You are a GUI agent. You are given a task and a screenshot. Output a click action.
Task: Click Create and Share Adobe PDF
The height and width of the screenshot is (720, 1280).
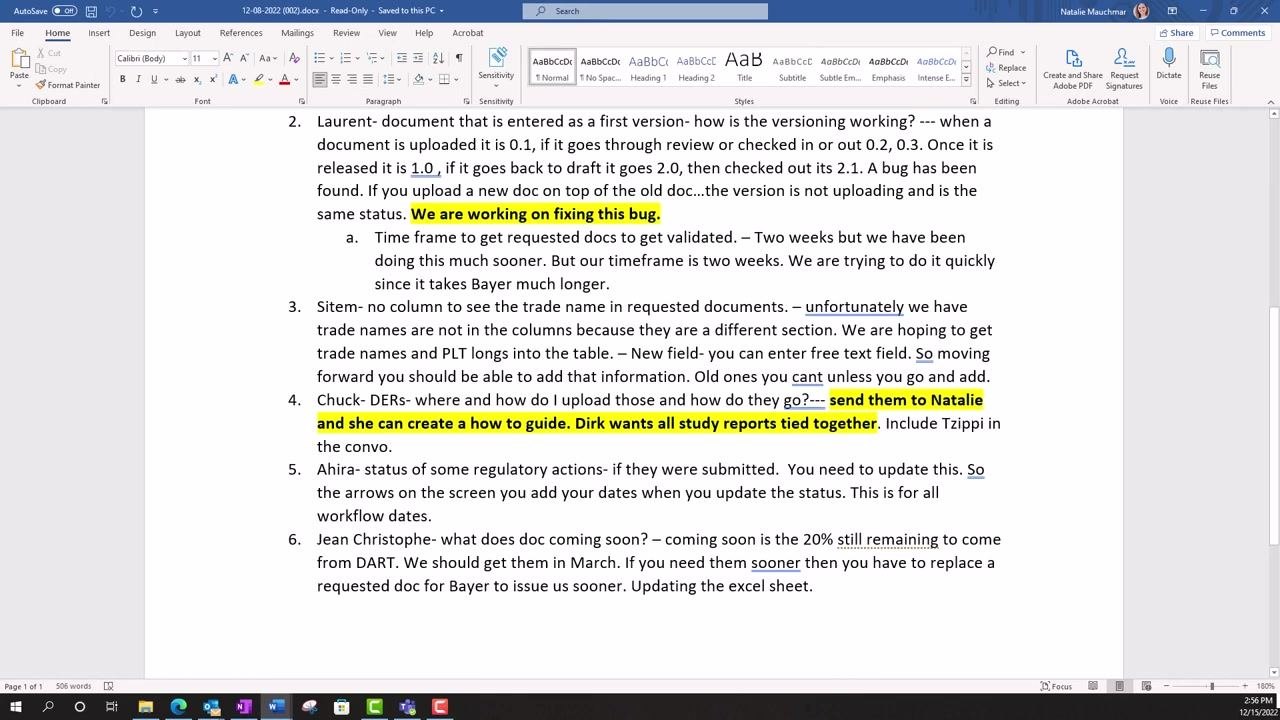(1073, 68)
